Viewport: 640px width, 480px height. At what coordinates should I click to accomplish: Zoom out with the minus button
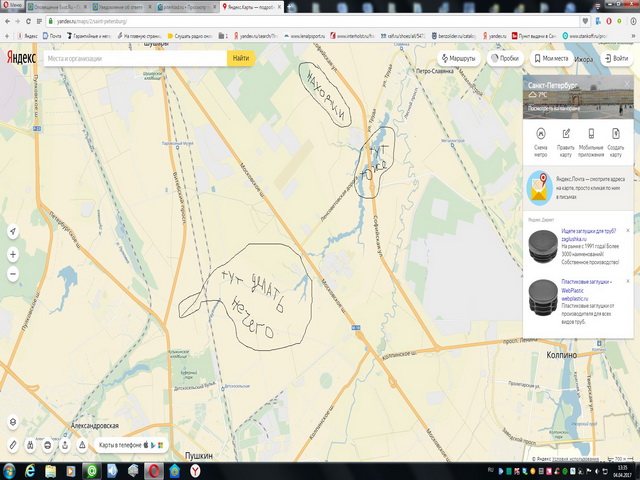(13, 273)
